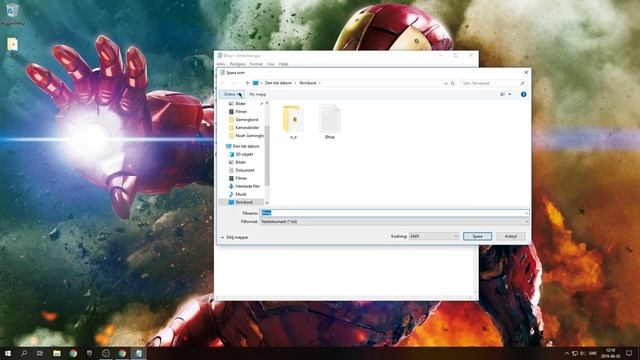Image resolution: width=640 pixels, height=360 pixels.
Task: Open taskbar search magnifier
Action: 24,353
